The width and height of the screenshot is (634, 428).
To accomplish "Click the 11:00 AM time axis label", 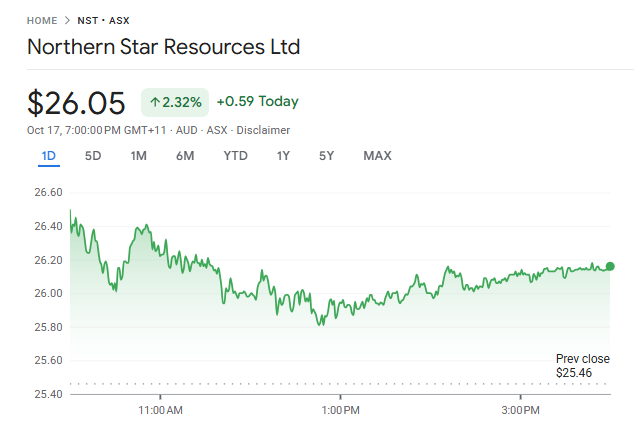I will coord(160,410).
